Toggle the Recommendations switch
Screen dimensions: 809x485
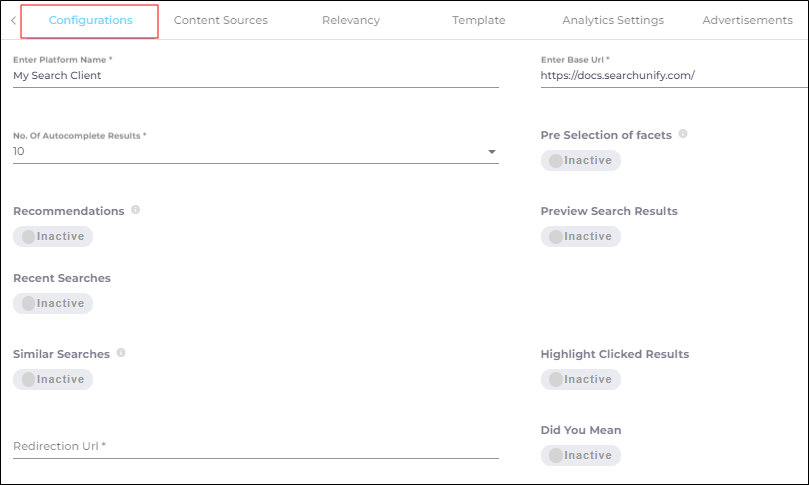click(x=53, y=237)
